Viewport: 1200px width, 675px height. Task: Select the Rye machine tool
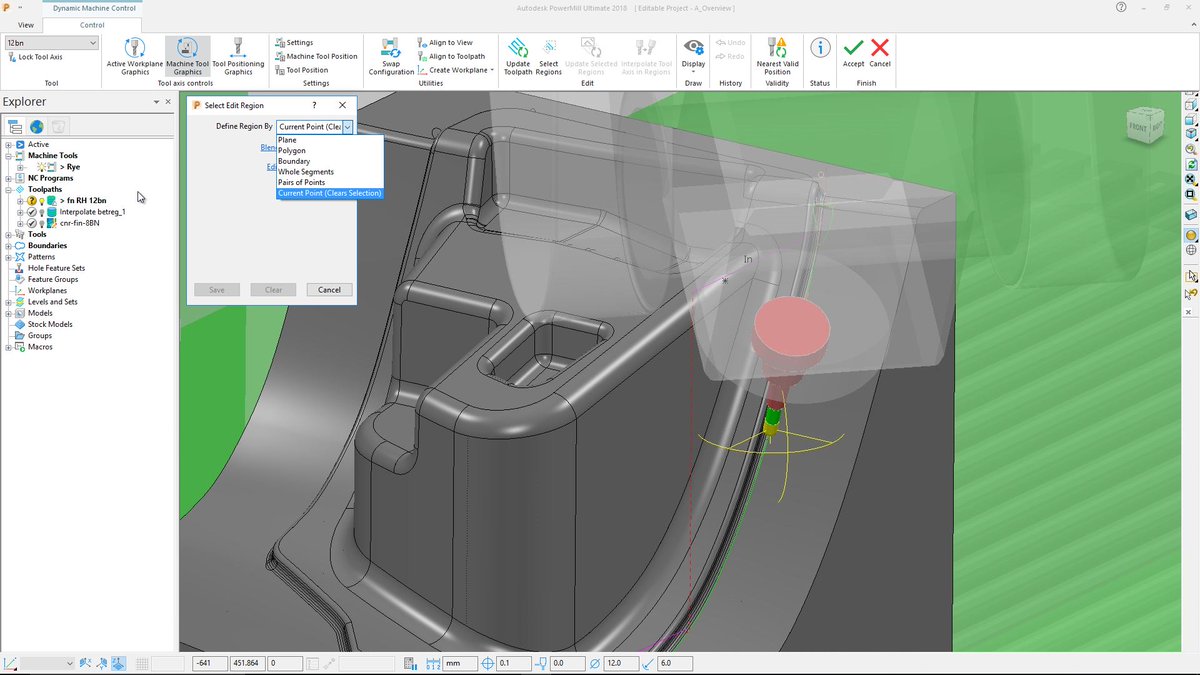[x=70, y=167]
